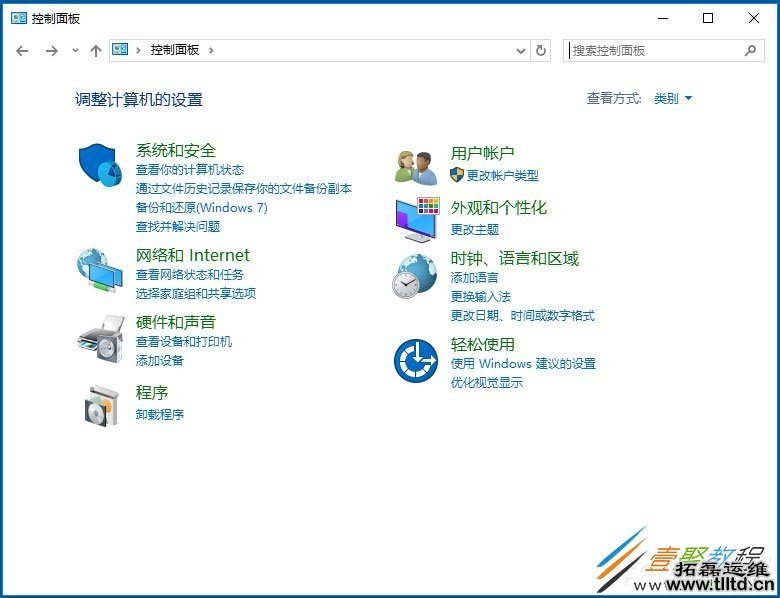The image size is (780, 598).
Task: Click 使用 Windows 建议的设置 link
Action: click(x=523, y=364)
